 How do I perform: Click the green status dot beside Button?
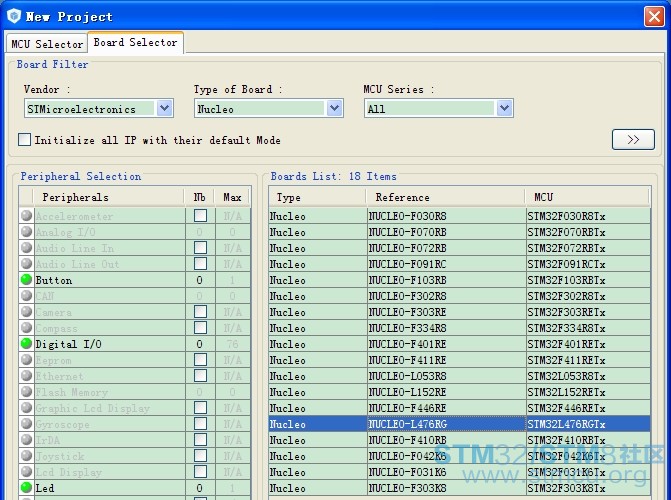(27, 280)
